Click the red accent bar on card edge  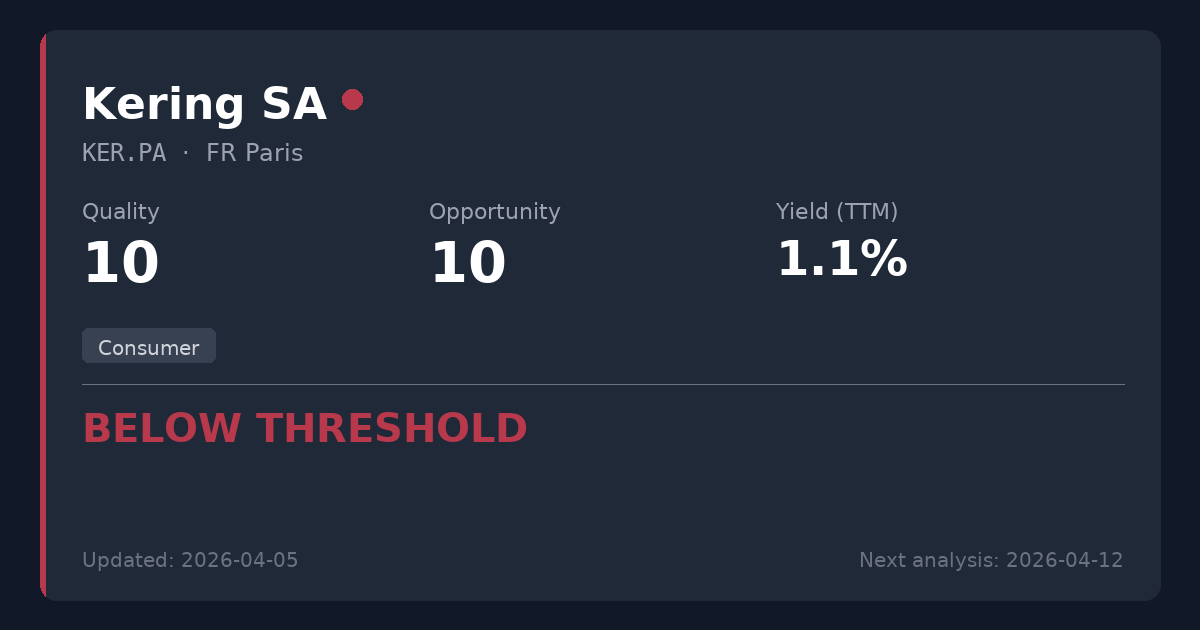tap(43, 315)
